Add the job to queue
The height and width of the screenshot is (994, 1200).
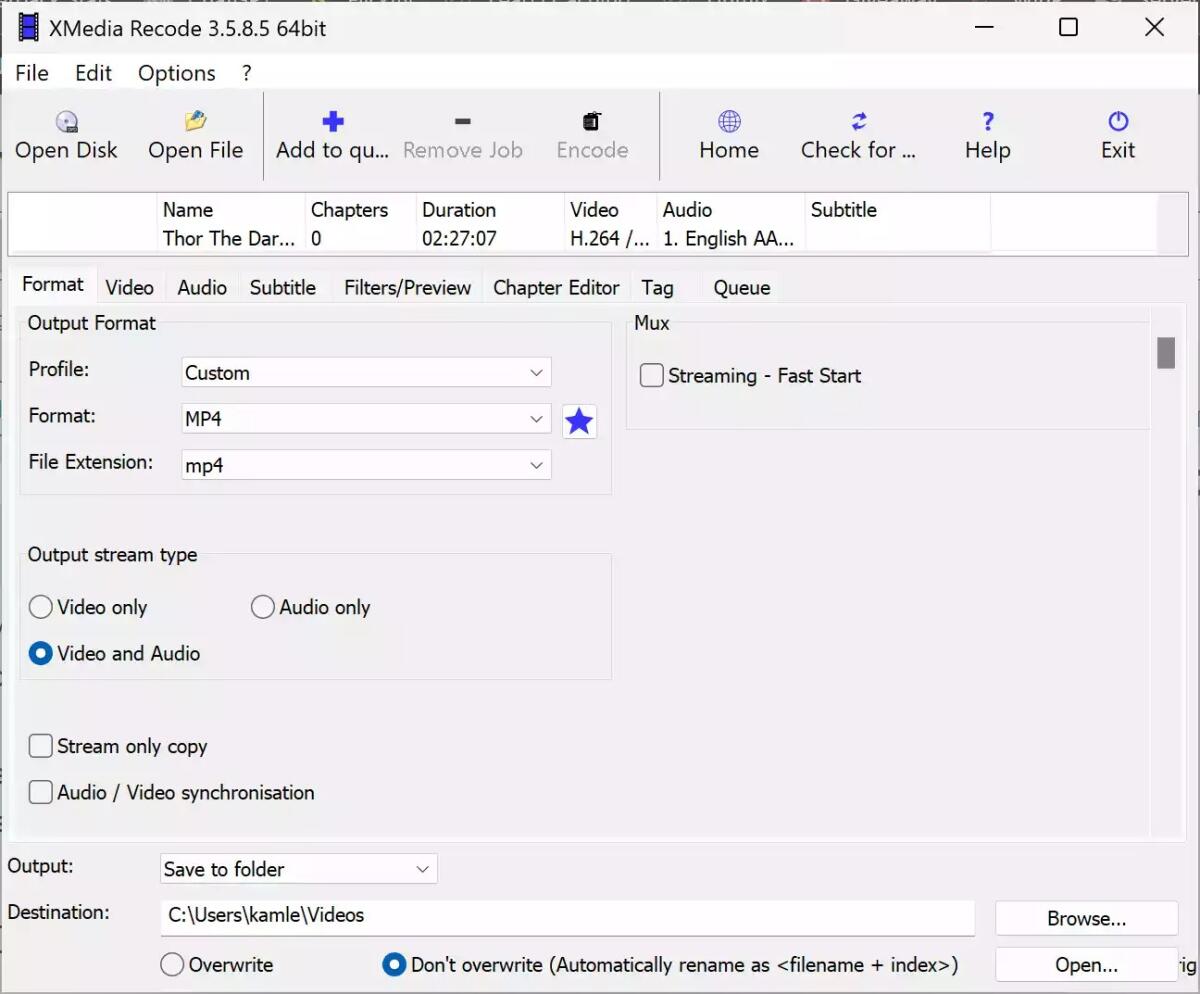pyautogui.click(x=332, y=135)
